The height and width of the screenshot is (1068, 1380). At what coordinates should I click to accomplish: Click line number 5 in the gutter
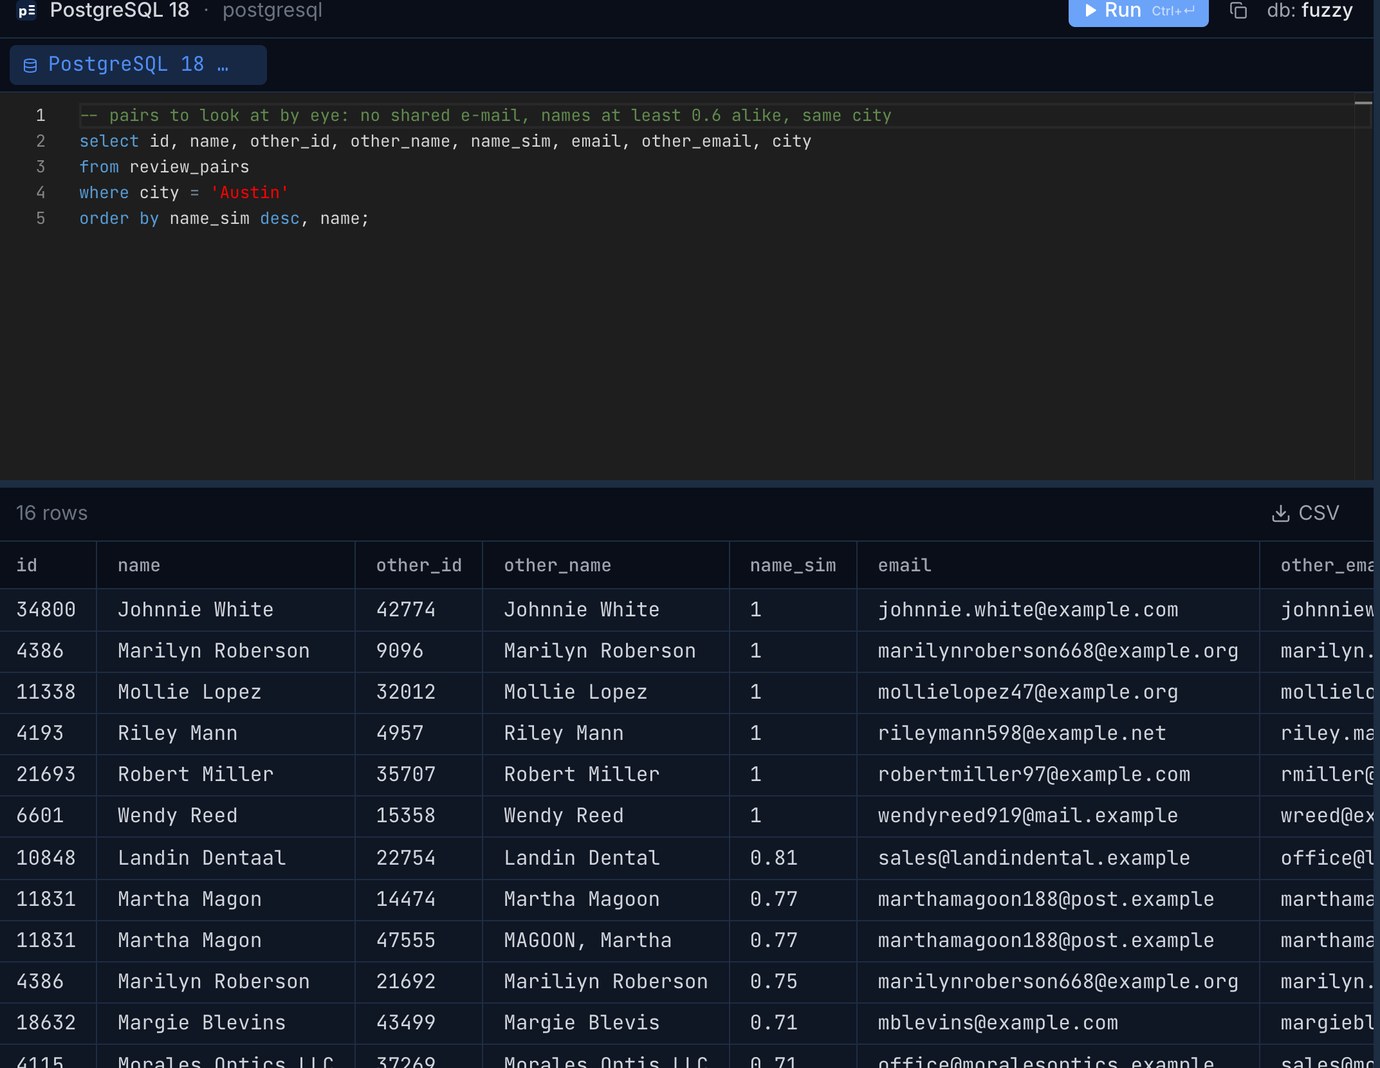[x=41, y=218]
